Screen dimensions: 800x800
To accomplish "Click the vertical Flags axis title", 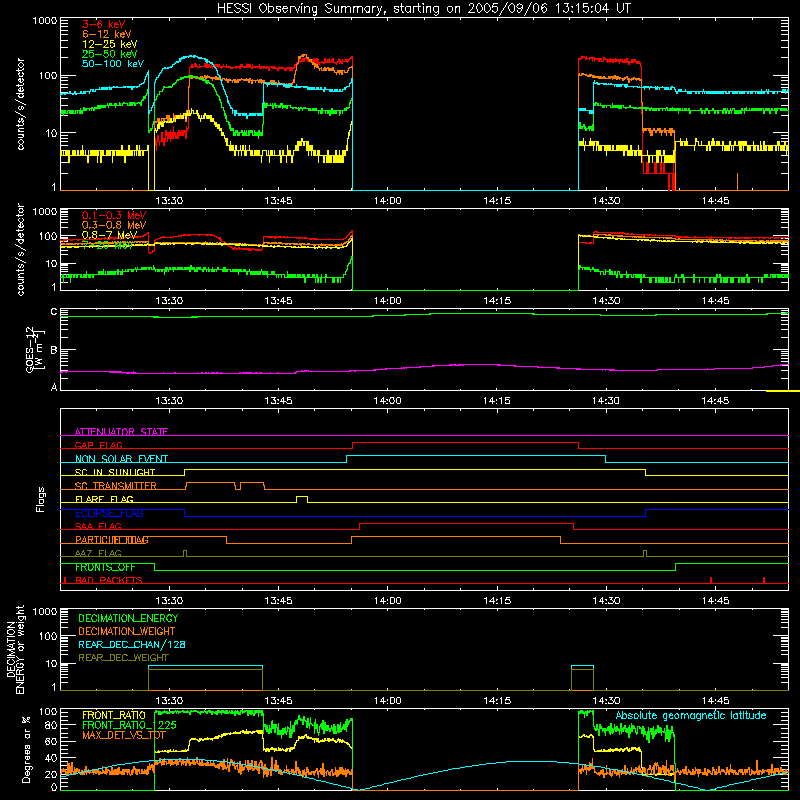I will pos(40,499).
